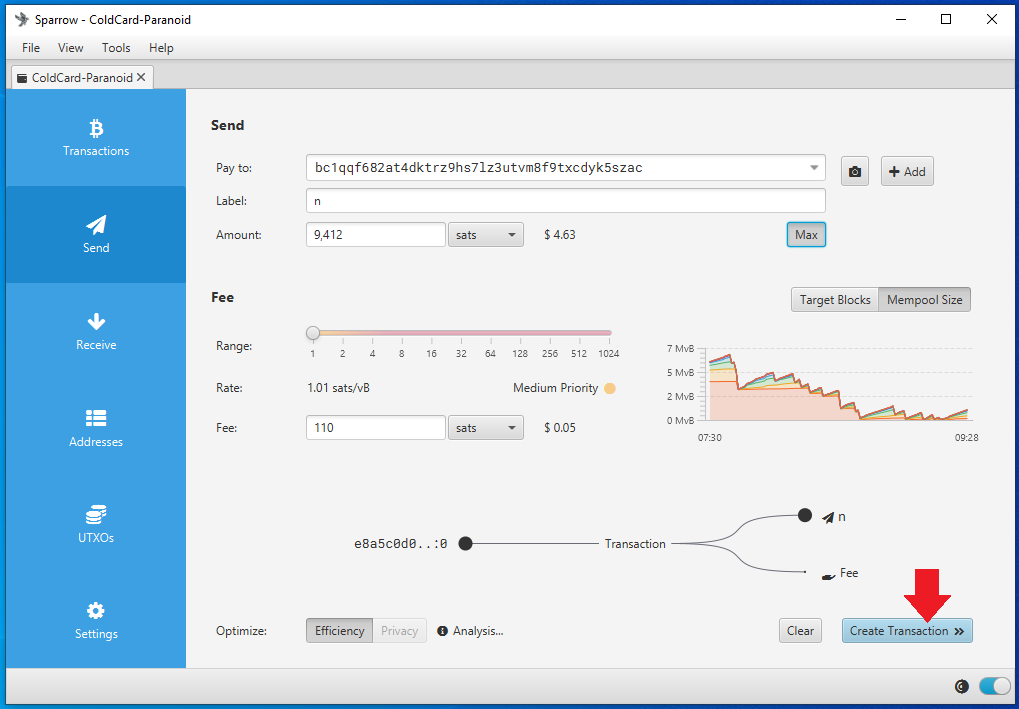Click the '64' tick on the Range slider

[491, 354]
